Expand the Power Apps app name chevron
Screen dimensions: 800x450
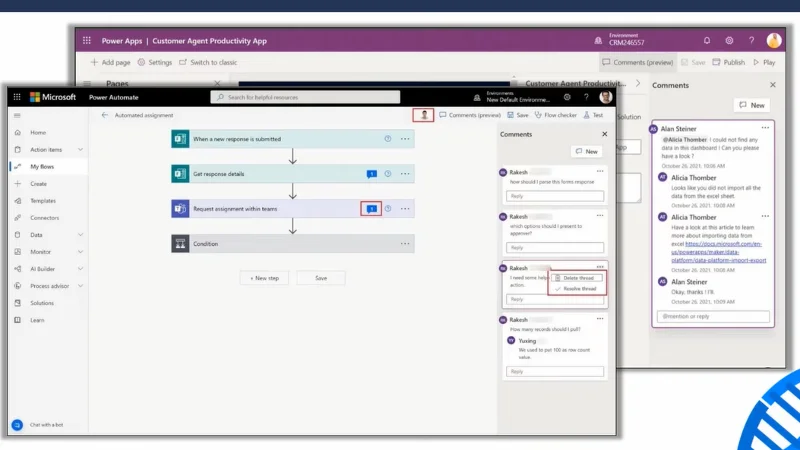(638, 83)
